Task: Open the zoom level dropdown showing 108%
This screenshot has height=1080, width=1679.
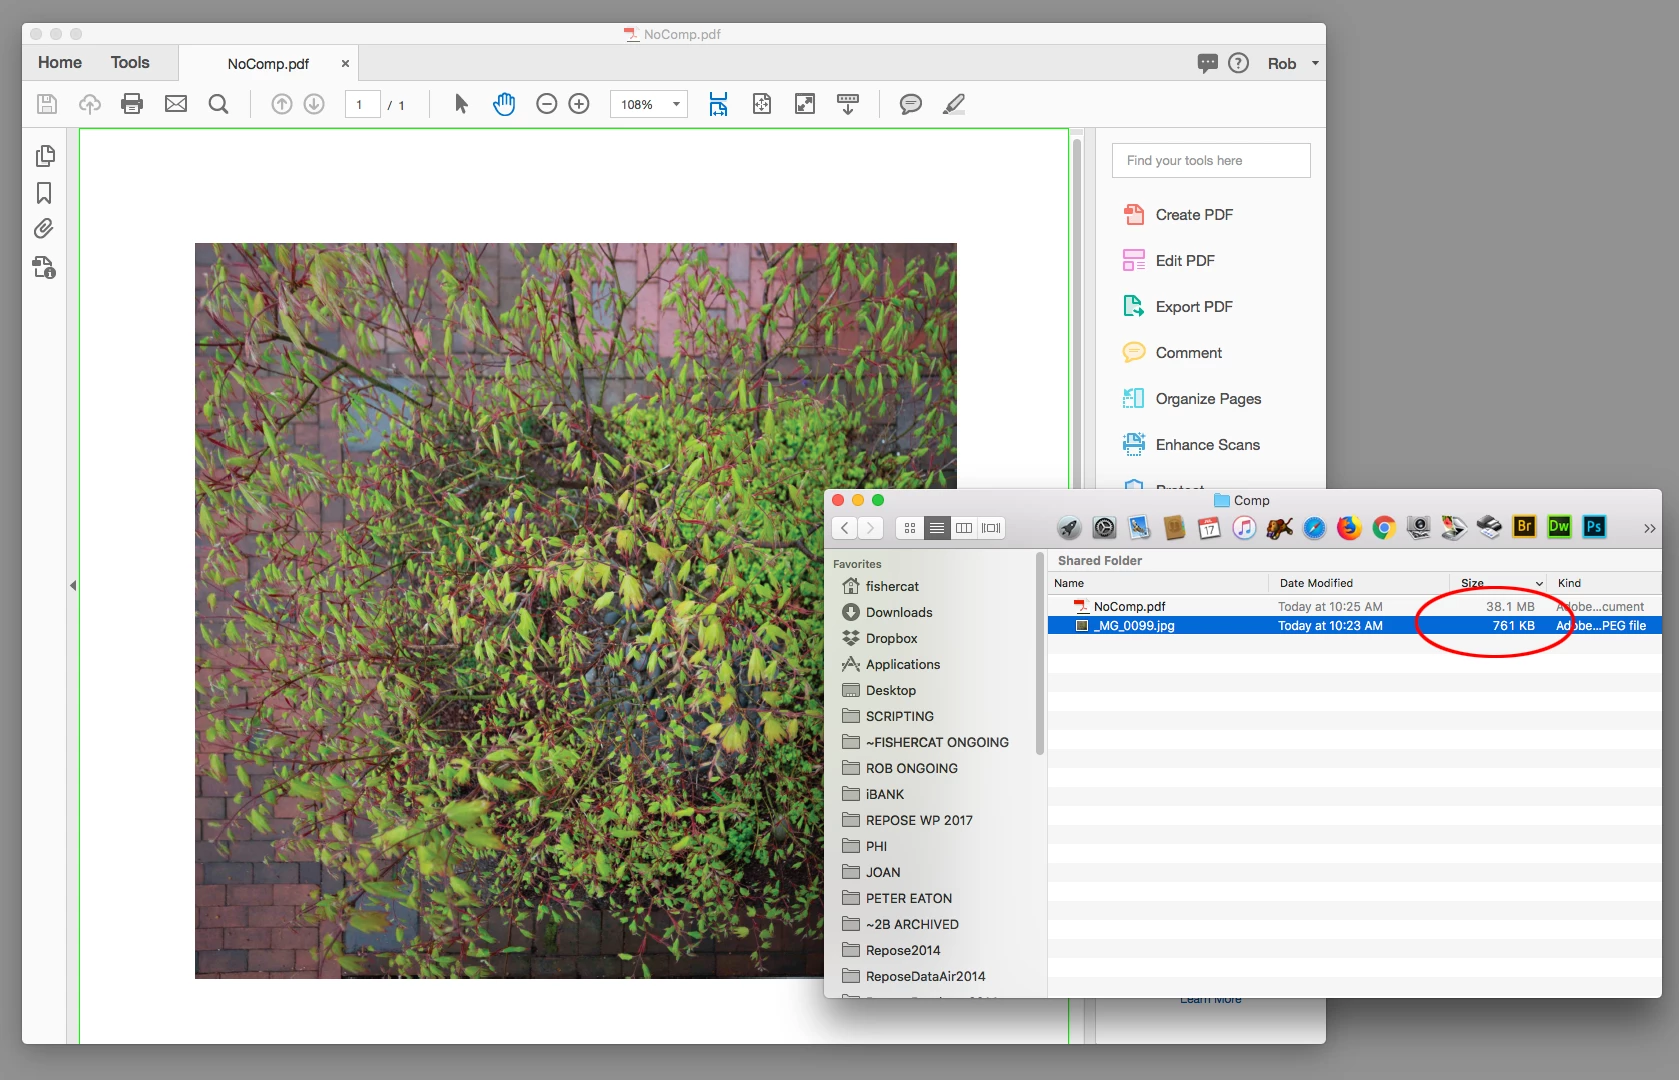Action: coord(649,104)
